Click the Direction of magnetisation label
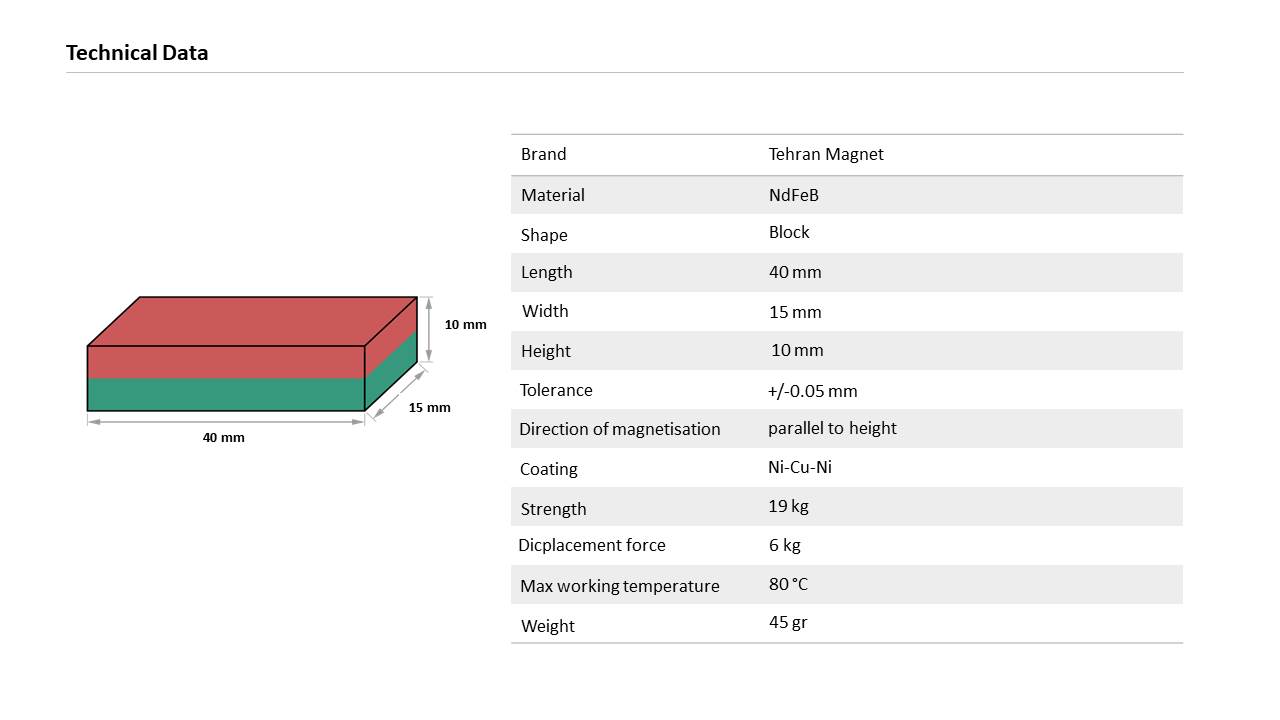 coord(620,429)
